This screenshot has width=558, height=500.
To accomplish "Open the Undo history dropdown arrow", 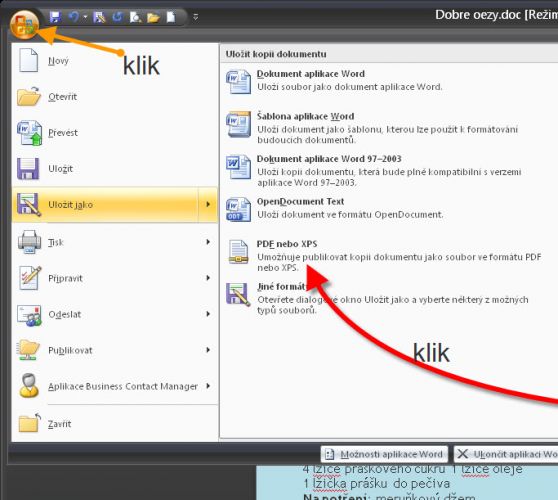I will point(85,17).
